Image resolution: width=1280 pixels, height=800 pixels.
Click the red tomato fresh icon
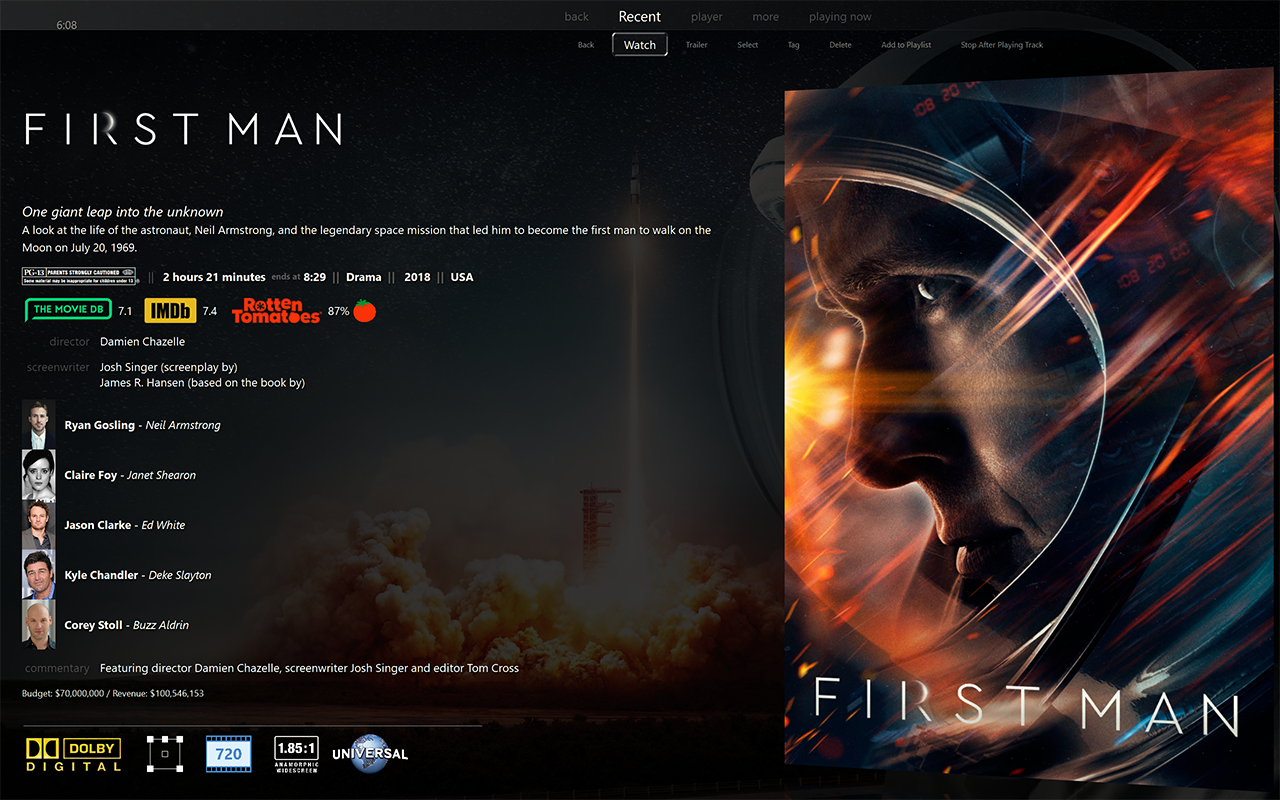pyautogui.click(x=364, y=311)
